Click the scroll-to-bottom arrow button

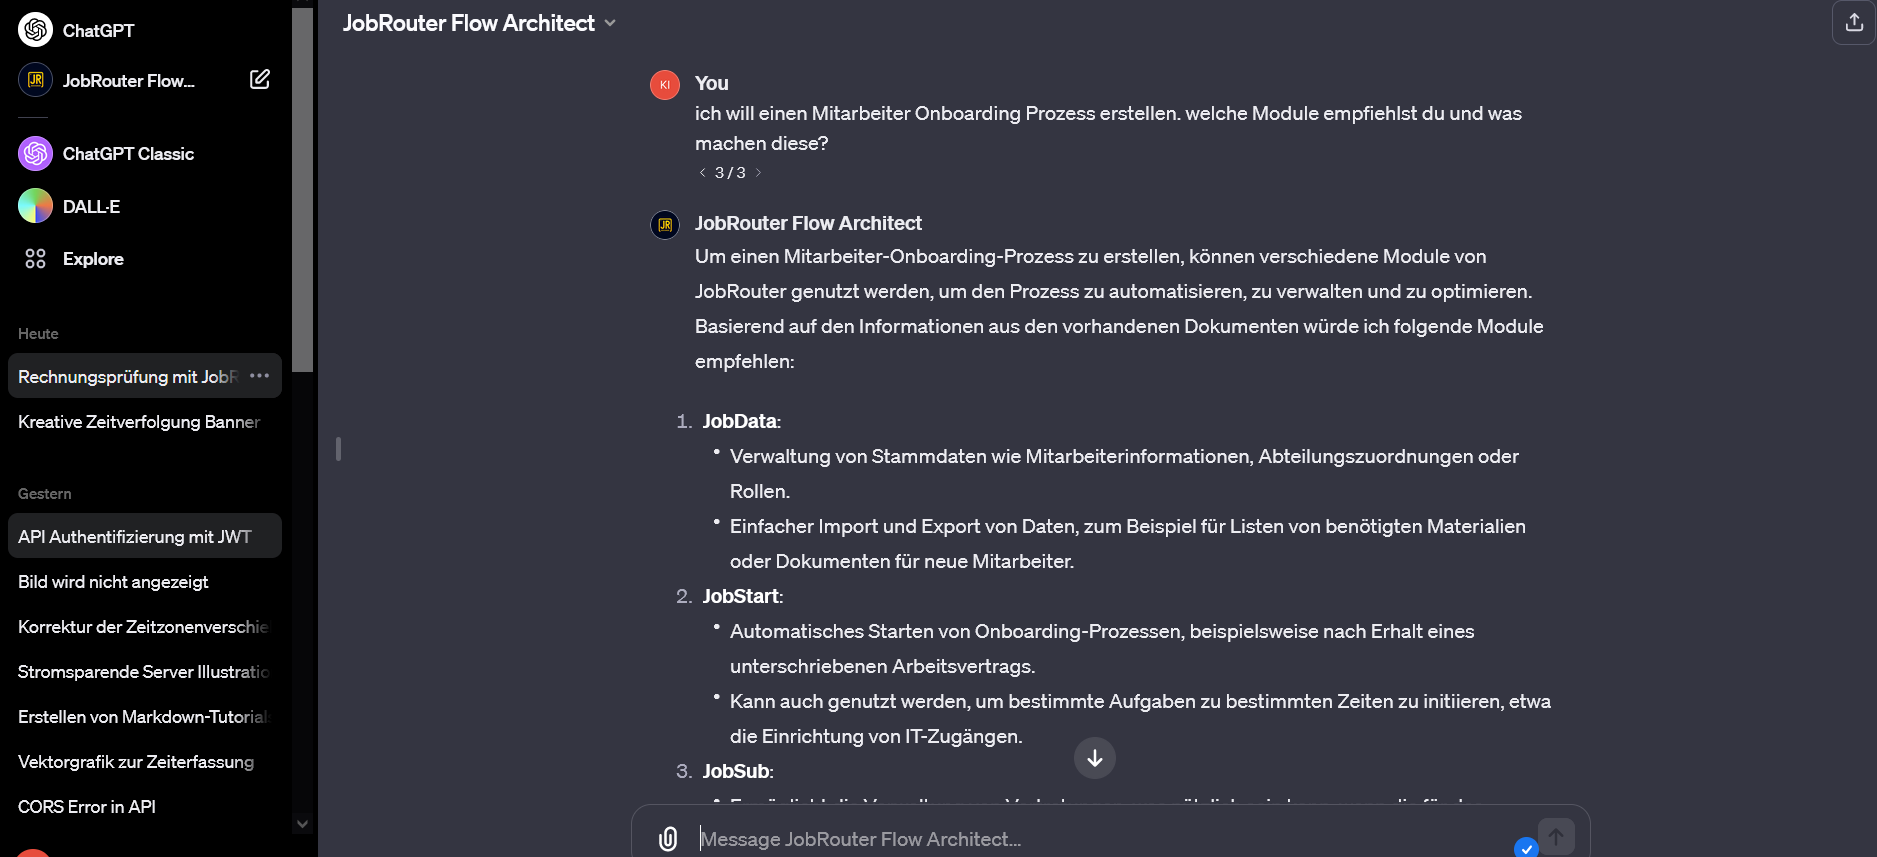1095,758
